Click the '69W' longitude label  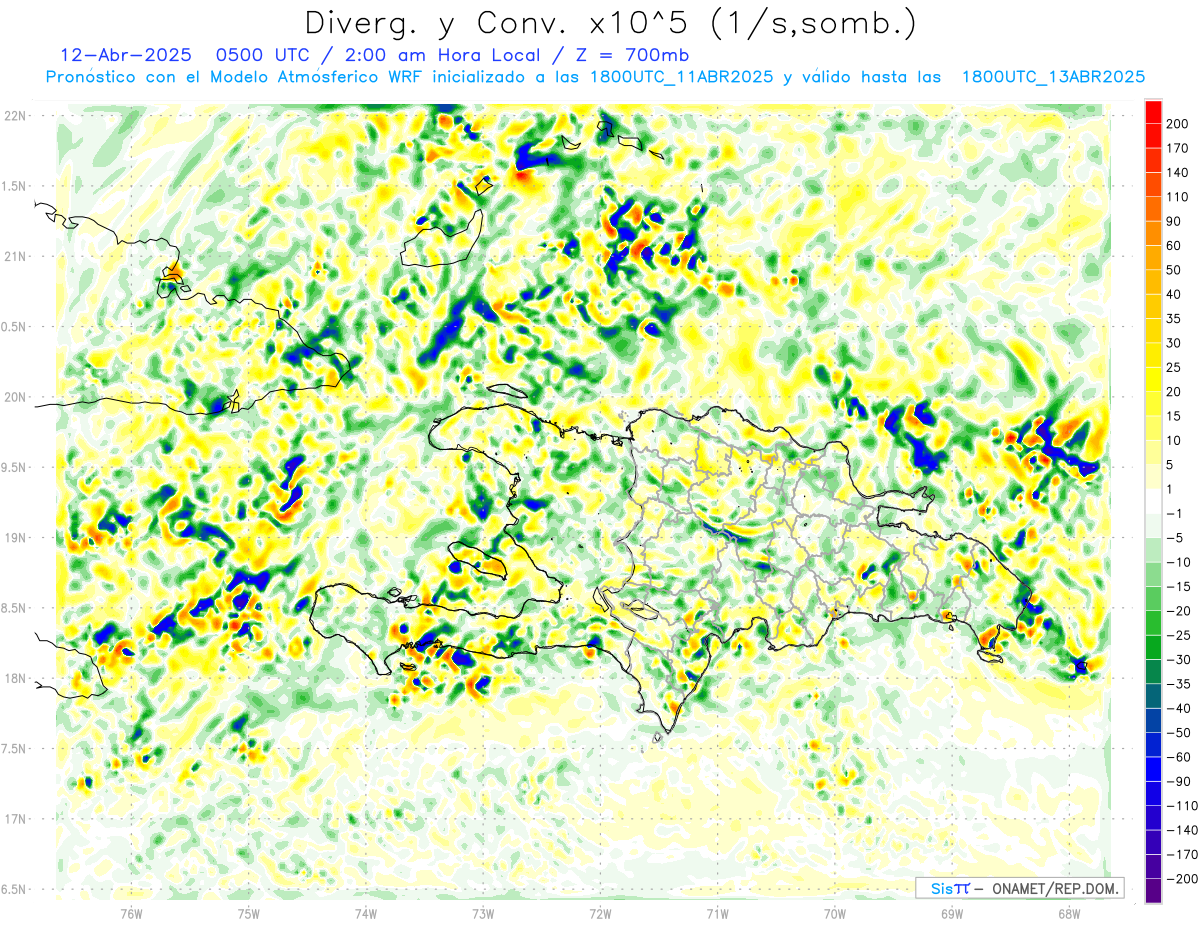point(952,913)
